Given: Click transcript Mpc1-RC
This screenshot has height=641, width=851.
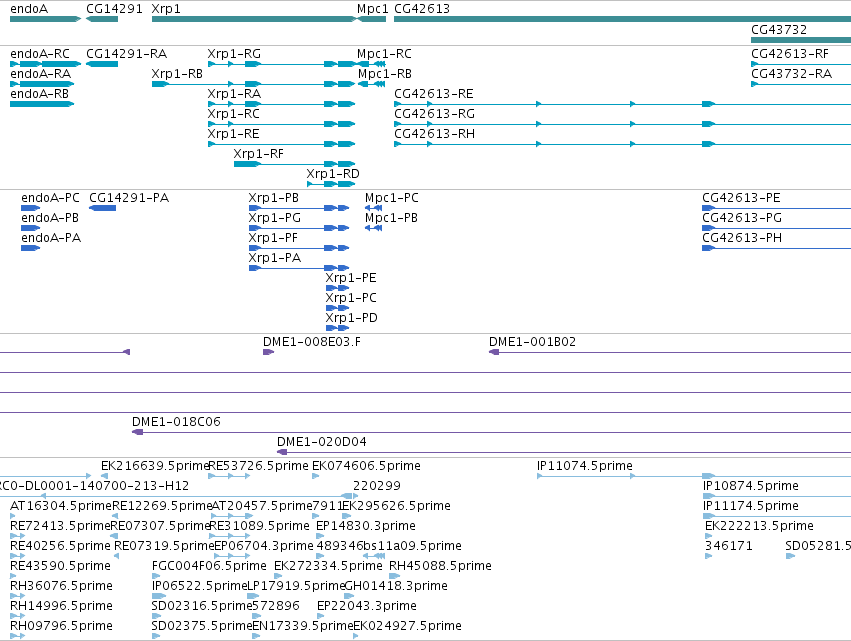Looking at the screenshot, I should click(372, 64).
